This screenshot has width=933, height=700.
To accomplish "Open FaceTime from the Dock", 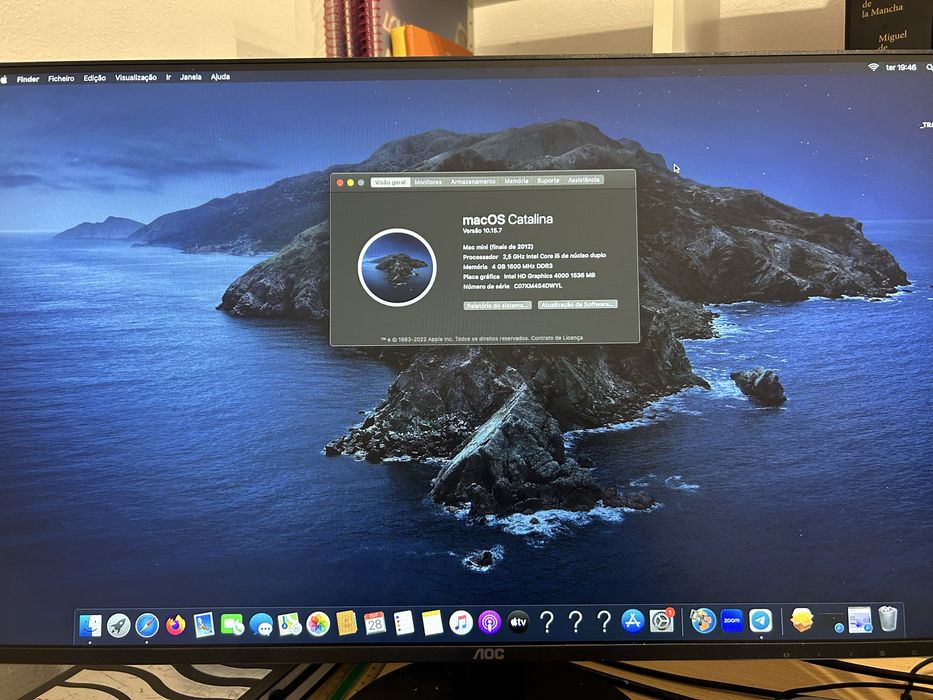I will click(232, 624).
